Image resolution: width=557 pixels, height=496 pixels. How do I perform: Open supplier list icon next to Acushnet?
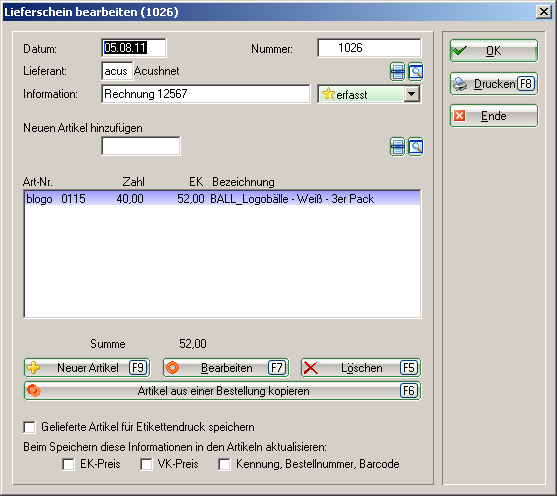397,72
